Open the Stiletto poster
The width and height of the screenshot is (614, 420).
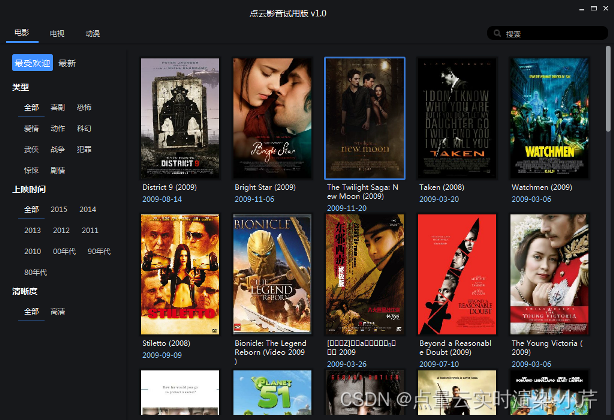[x=180, y=274]
